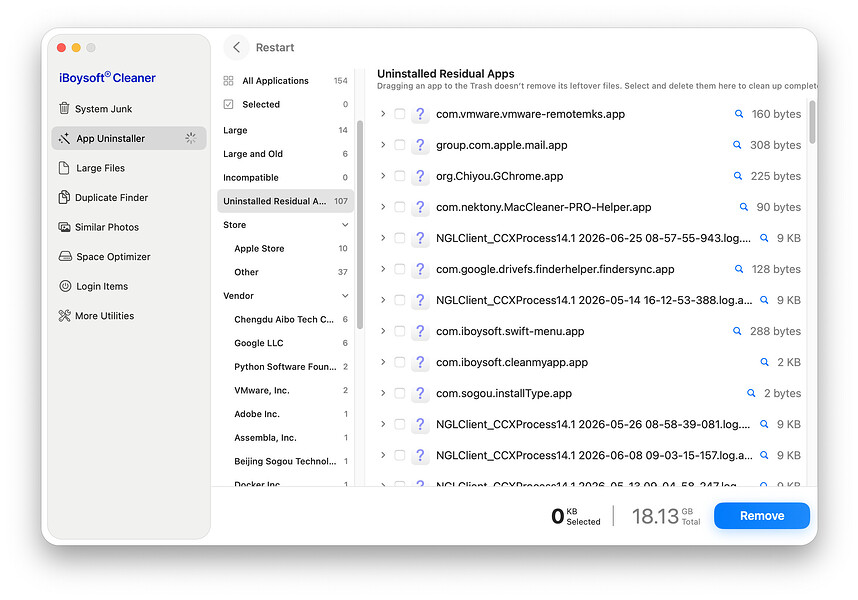
Task: Click magnifier for NGLClient log 2026-06-08
Action: pyautogui.click(x=764, y=455)
